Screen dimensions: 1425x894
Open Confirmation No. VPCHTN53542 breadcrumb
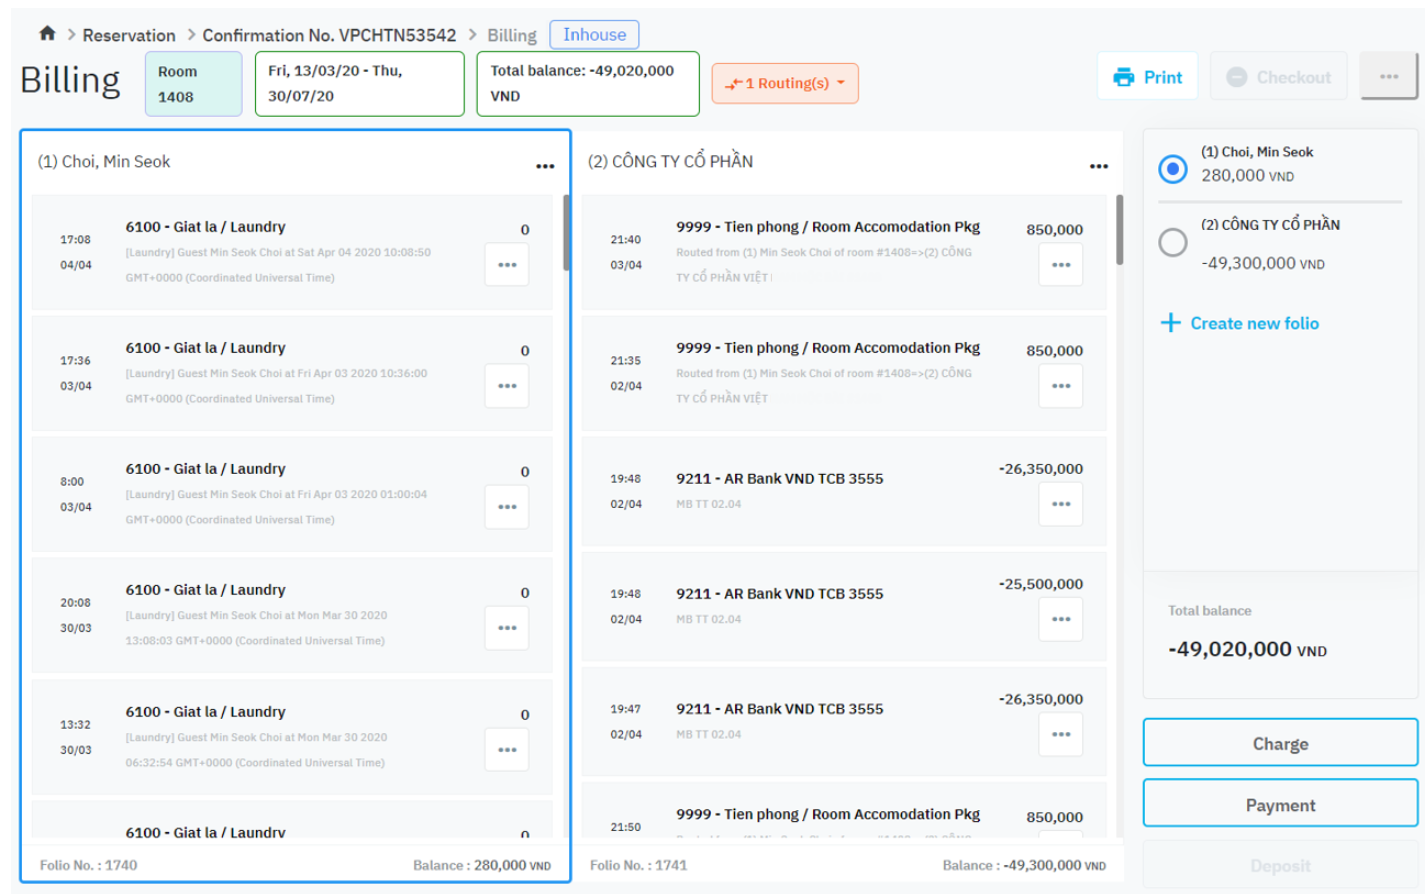point(329,35)
